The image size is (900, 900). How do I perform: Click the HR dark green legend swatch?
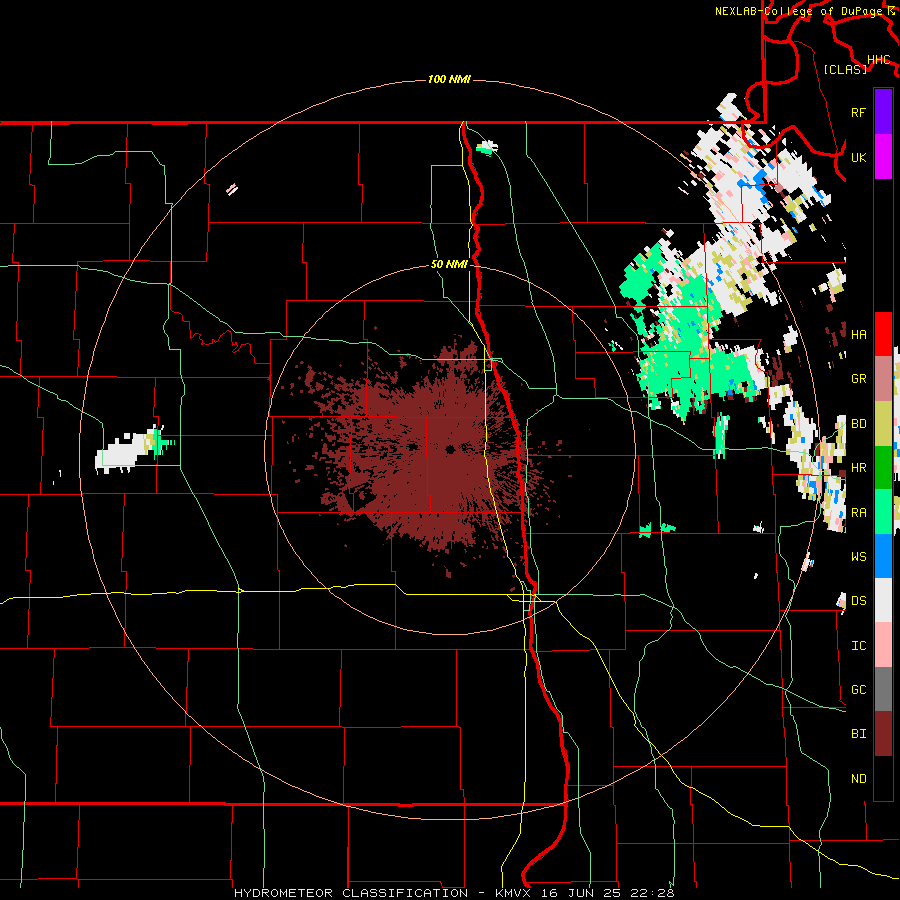[x=883, y=467]
